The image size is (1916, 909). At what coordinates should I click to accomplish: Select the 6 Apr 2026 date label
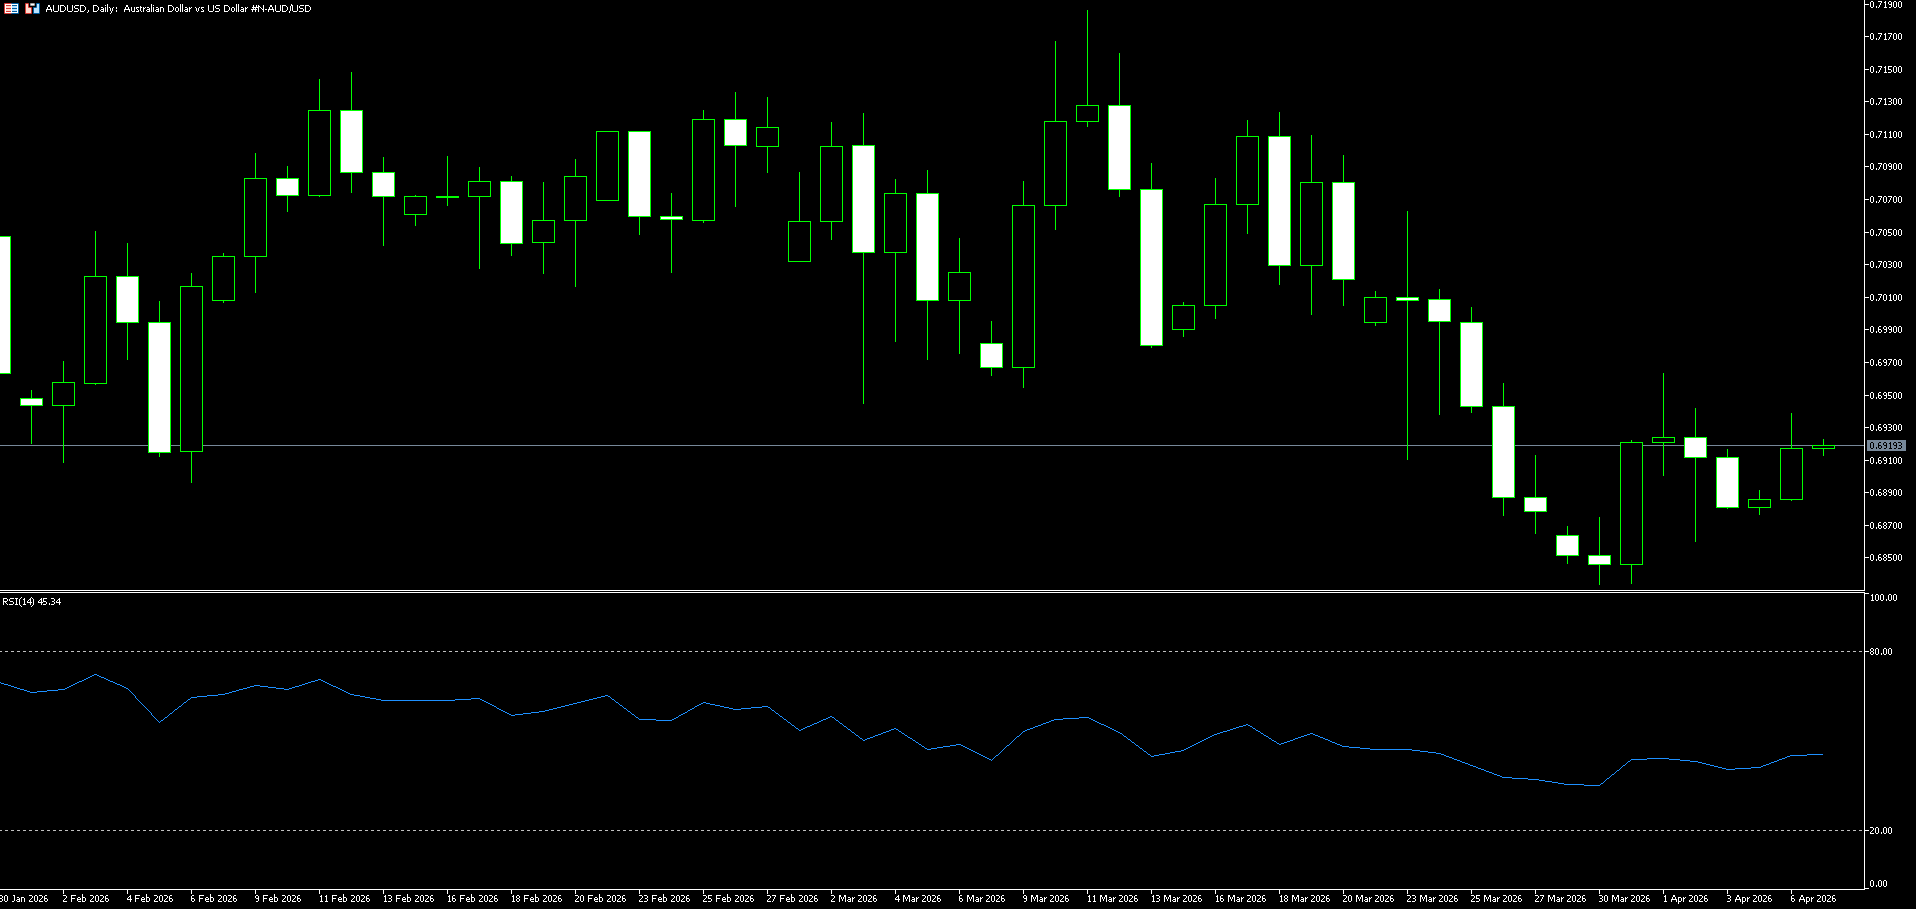tap(1812, 899)
